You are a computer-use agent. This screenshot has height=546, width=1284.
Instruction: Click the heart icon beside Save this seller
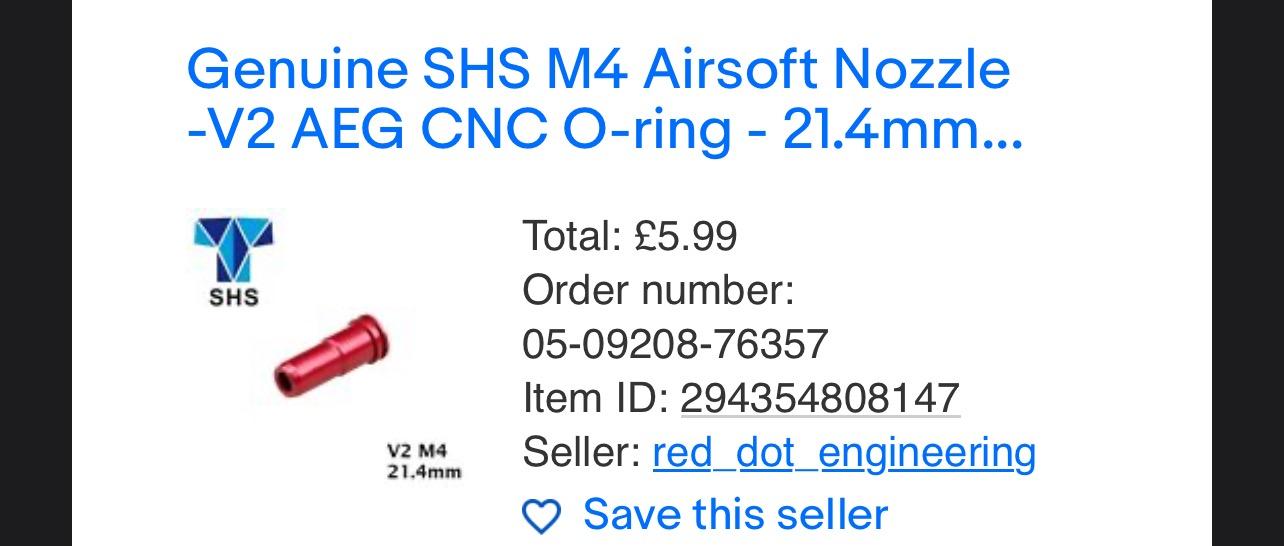(x=542, y=517)
